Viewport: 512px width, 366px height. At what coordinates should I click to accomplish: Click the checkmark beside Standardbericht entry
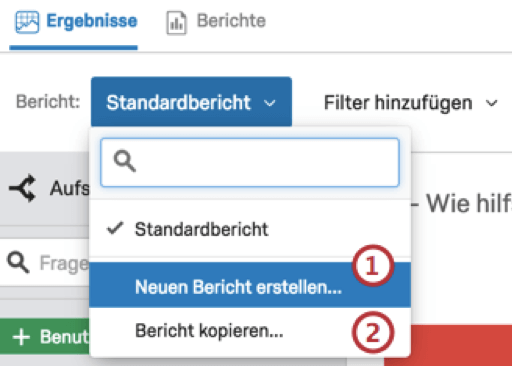coord(115,229)
